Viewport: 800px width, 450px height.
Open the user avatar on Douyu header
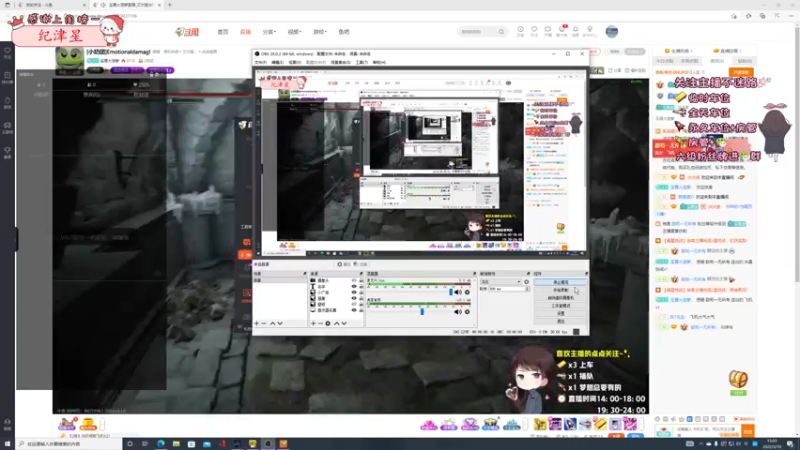tap(612, 31)
